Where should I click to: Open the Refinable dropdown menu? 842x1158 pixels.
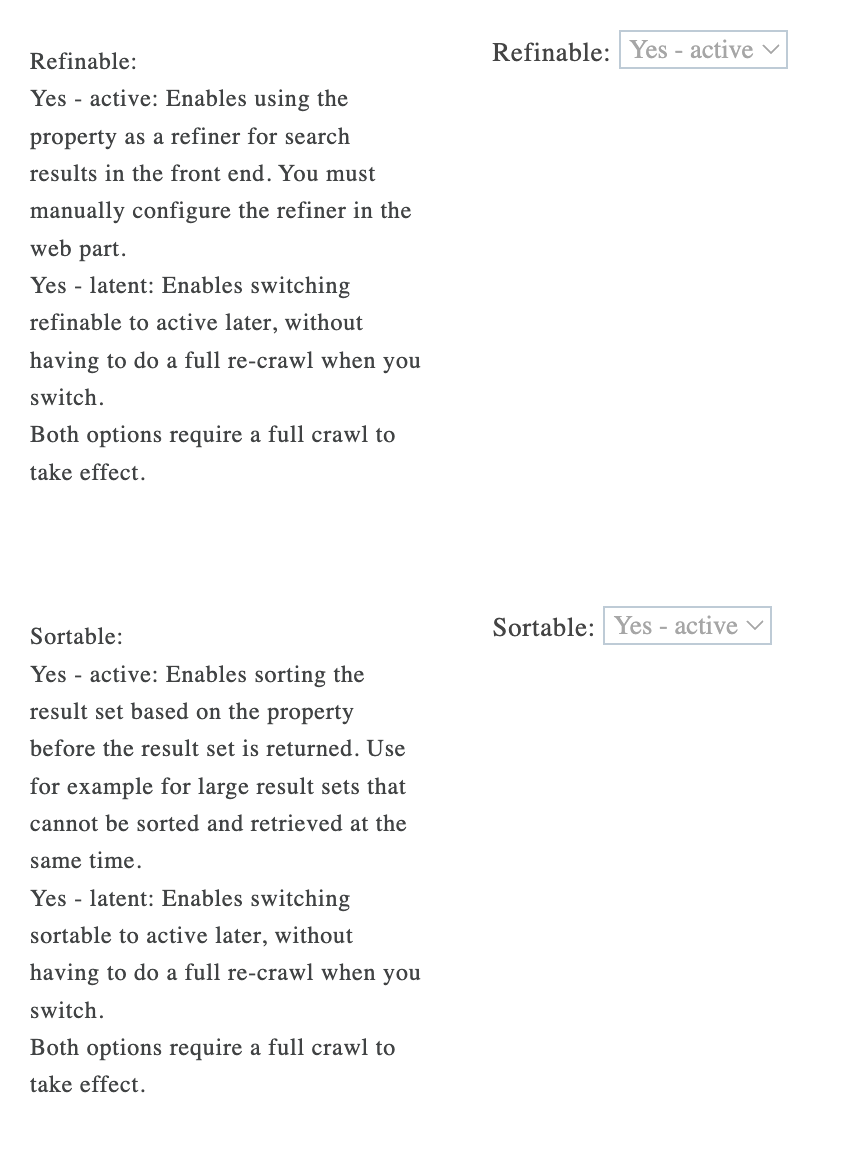(x=703, y=49)
